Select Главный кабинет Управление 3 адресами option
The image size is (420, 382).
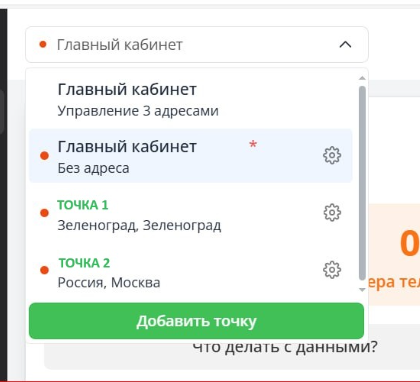point(191,100)
